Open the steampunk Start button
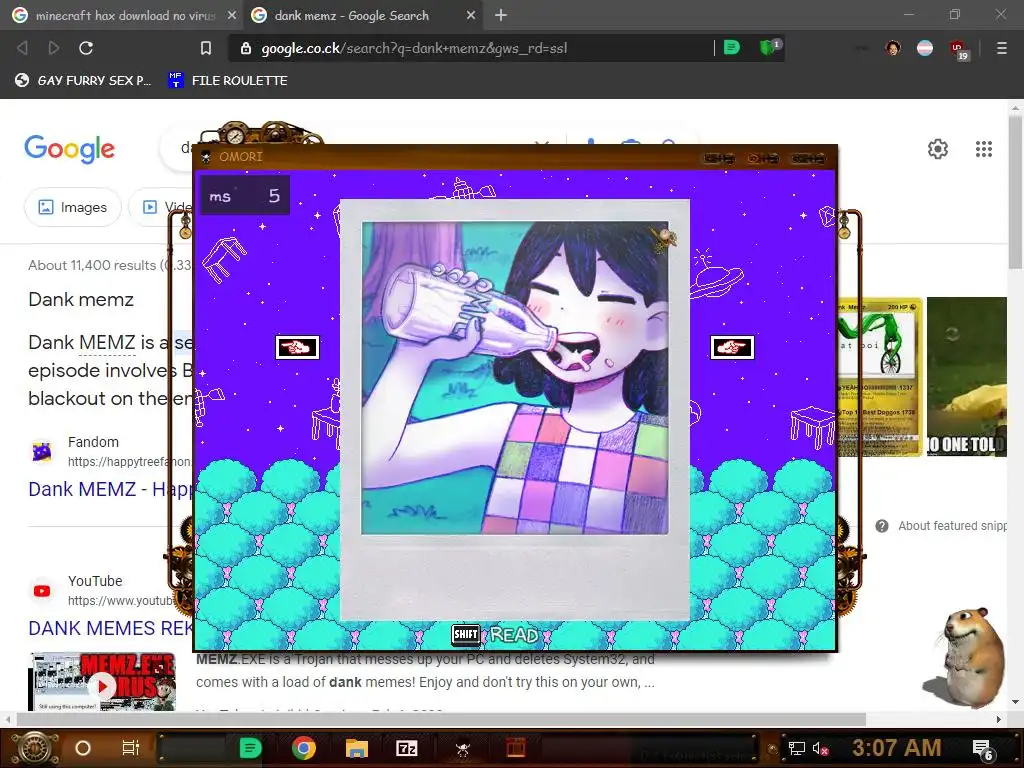 click(x=34, y=748)
